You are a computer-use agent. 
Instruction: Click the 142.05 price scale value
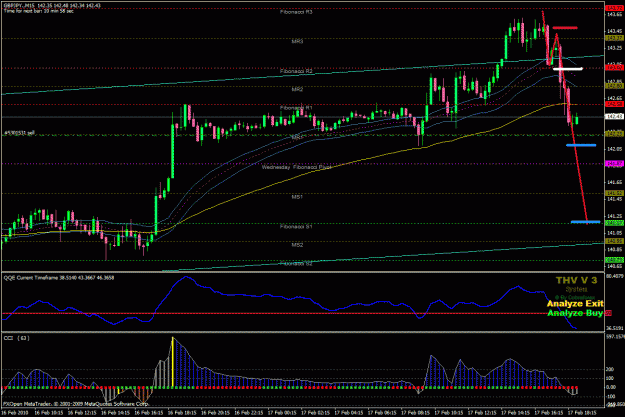(x=615, y=149)
